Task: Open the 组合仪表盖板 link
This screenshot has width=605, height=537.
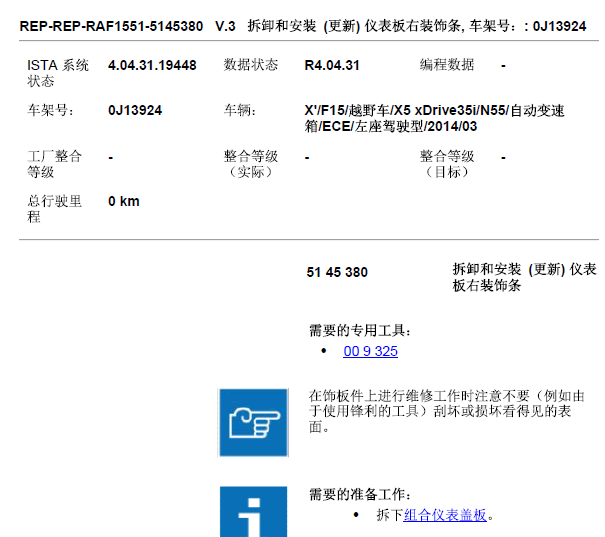Action: 445,515
